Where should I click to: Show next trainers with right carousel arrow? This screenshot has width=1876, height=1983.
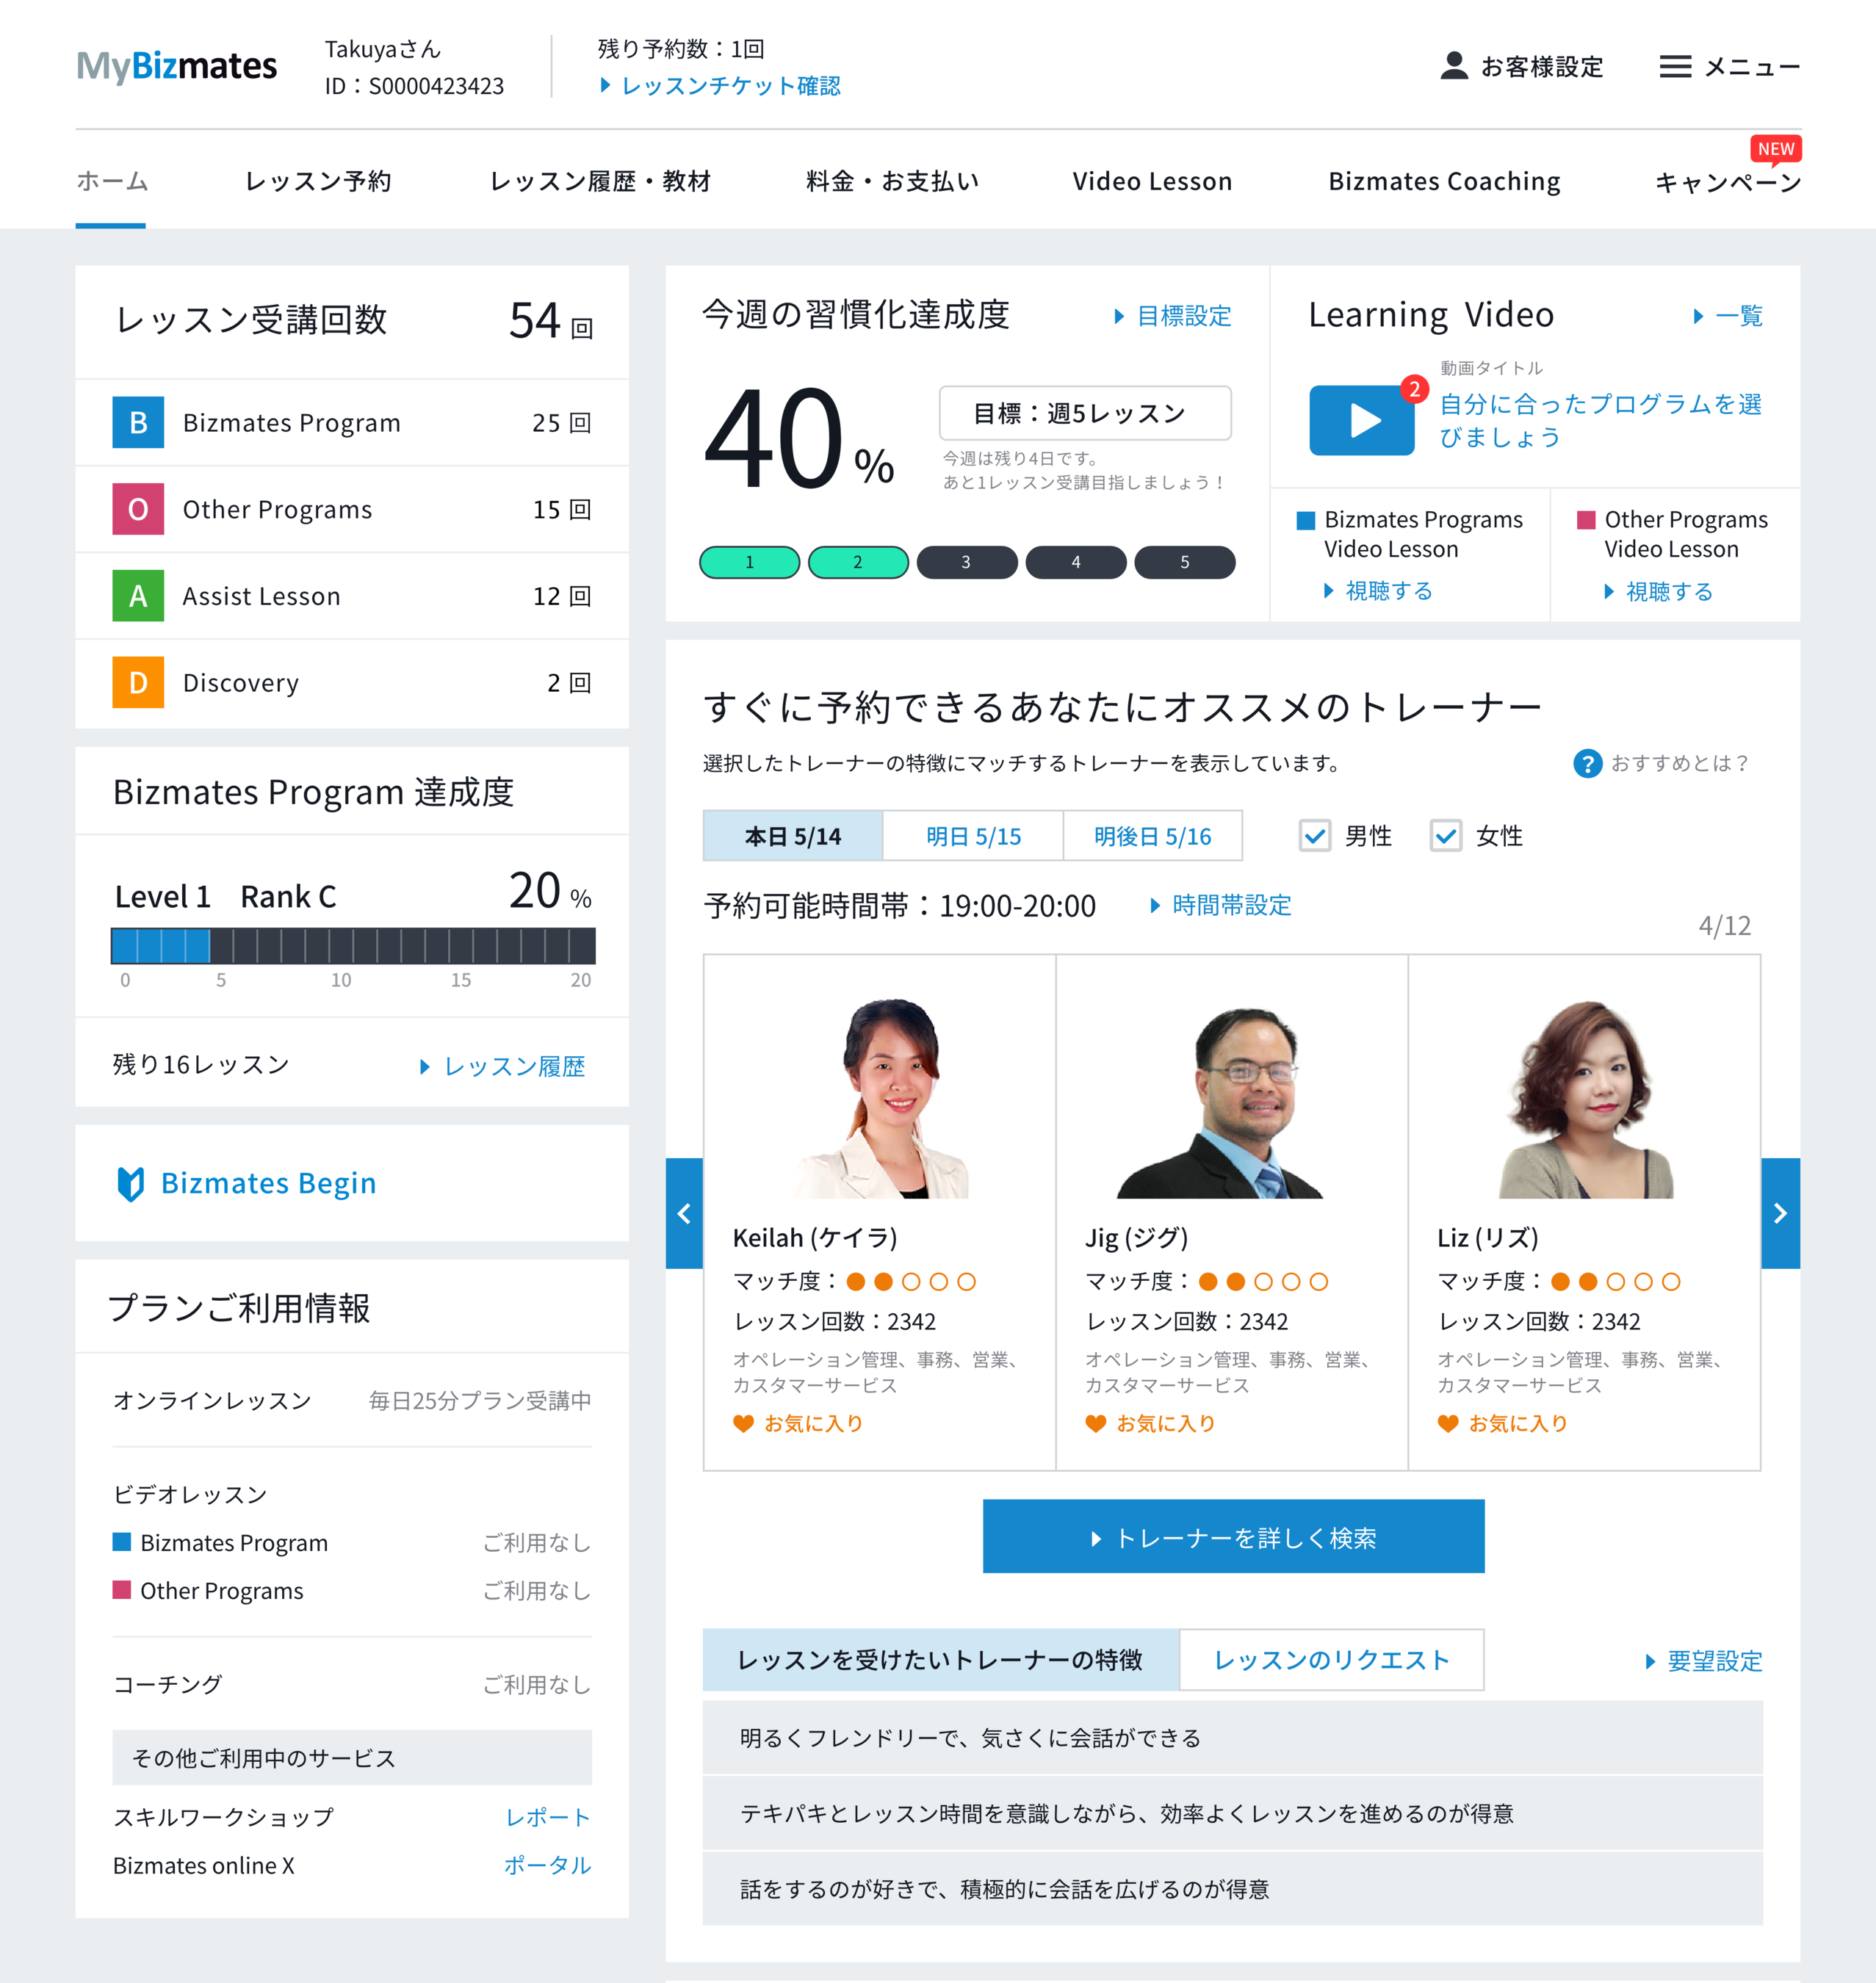[x=1781, y=1213]
